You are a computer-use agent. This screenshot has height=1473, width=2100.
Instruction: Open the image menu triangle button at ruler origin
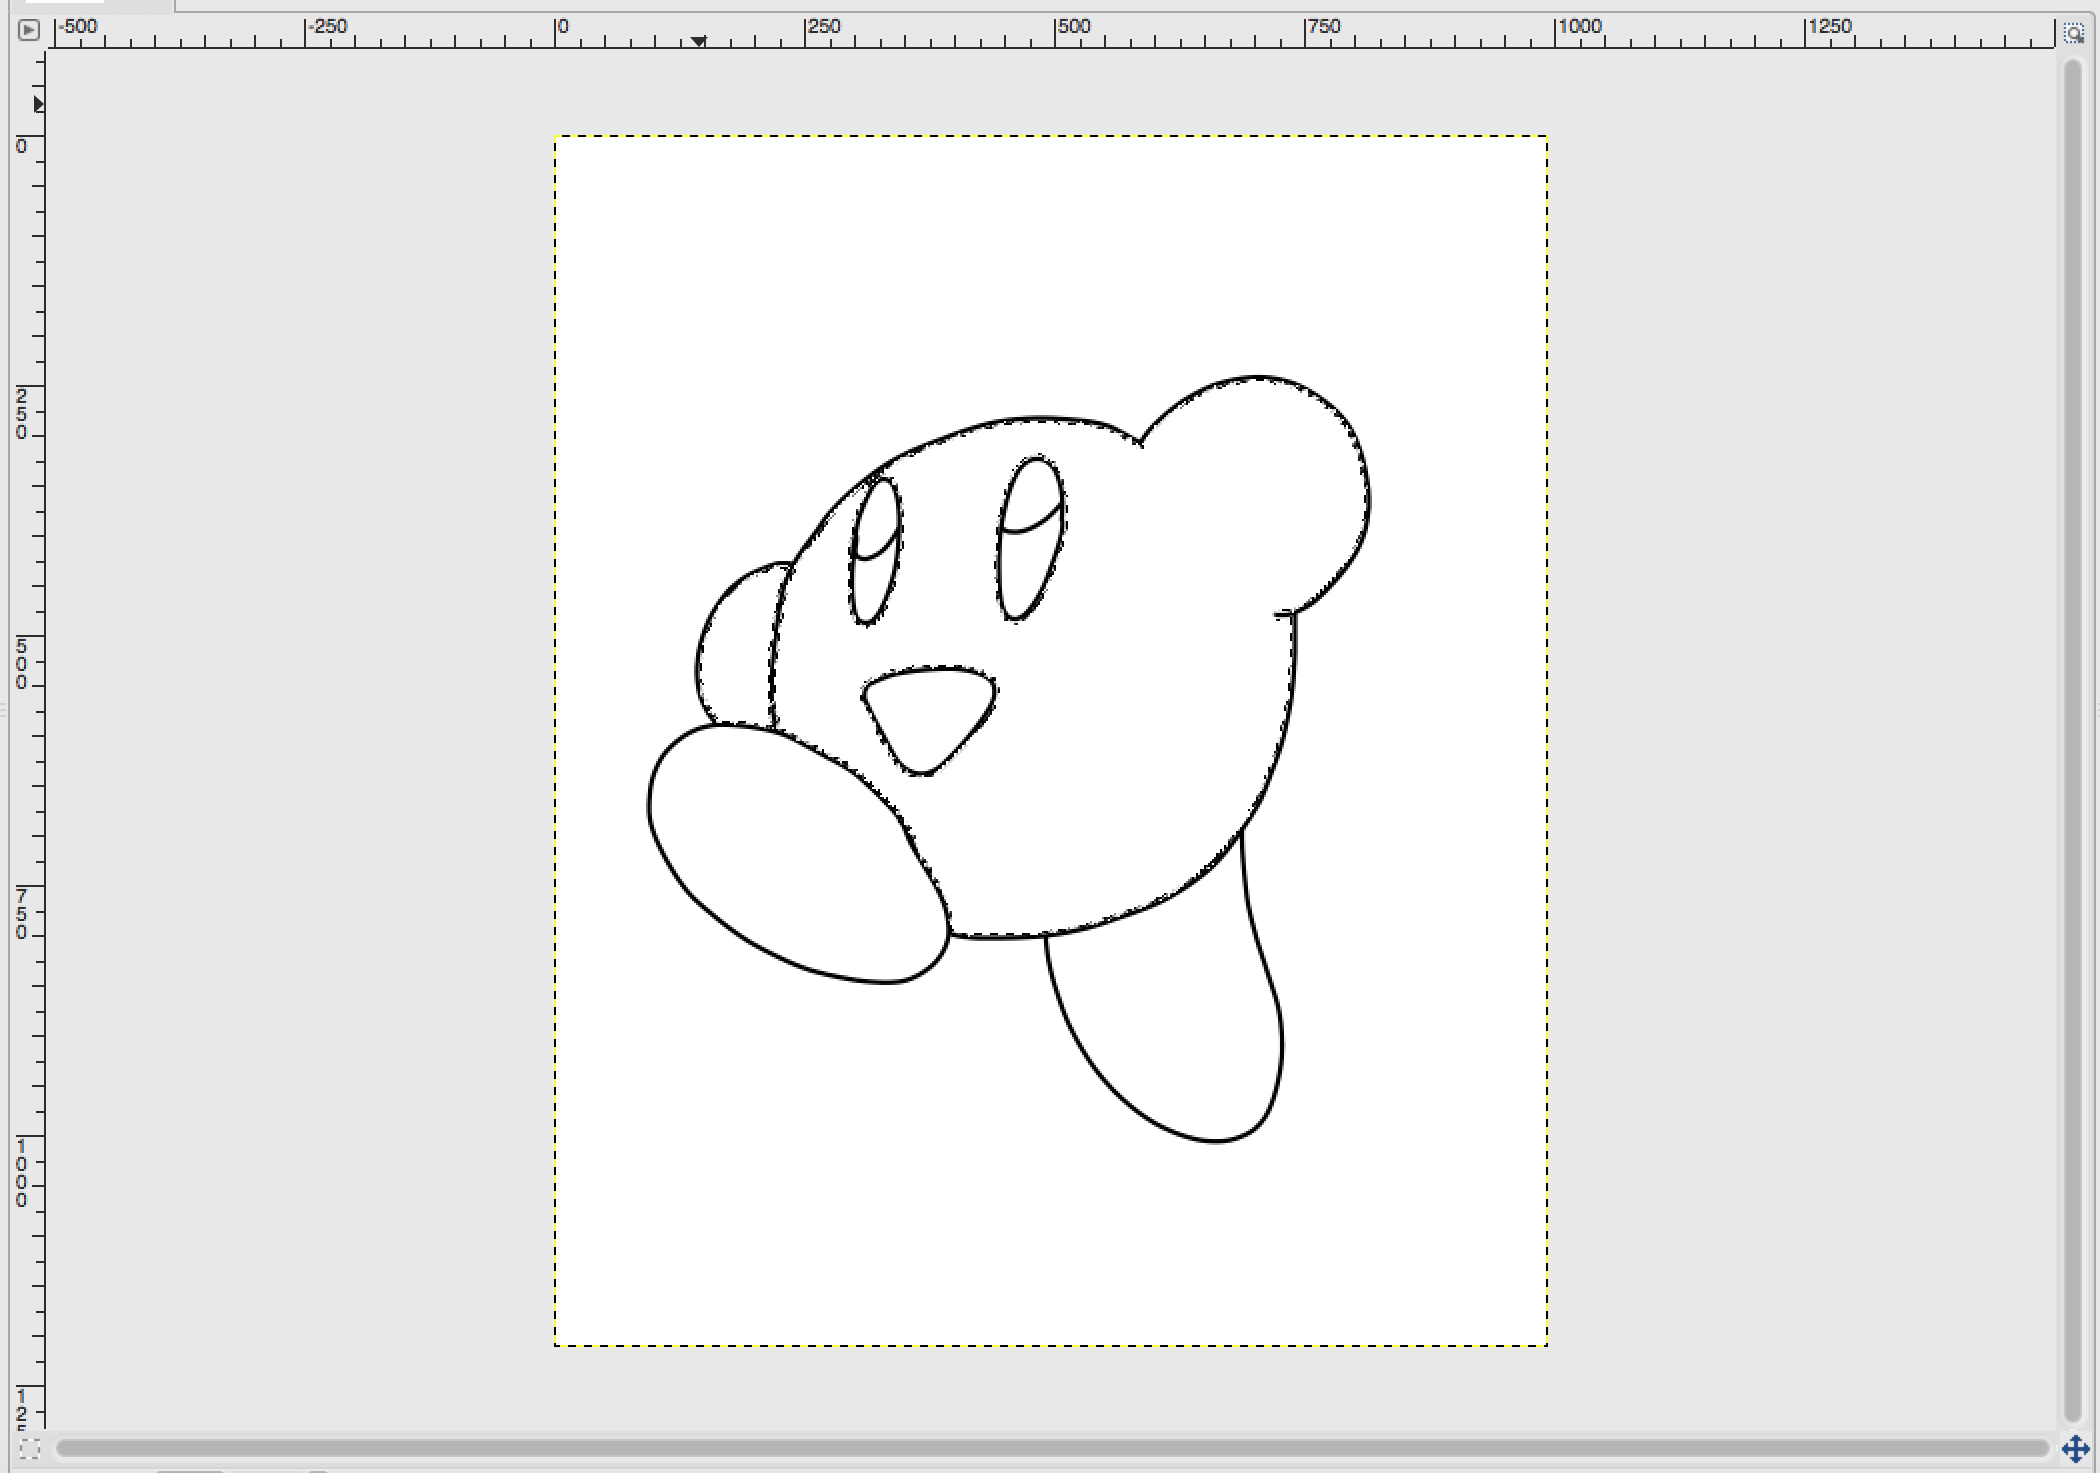[x=29, y=30]
